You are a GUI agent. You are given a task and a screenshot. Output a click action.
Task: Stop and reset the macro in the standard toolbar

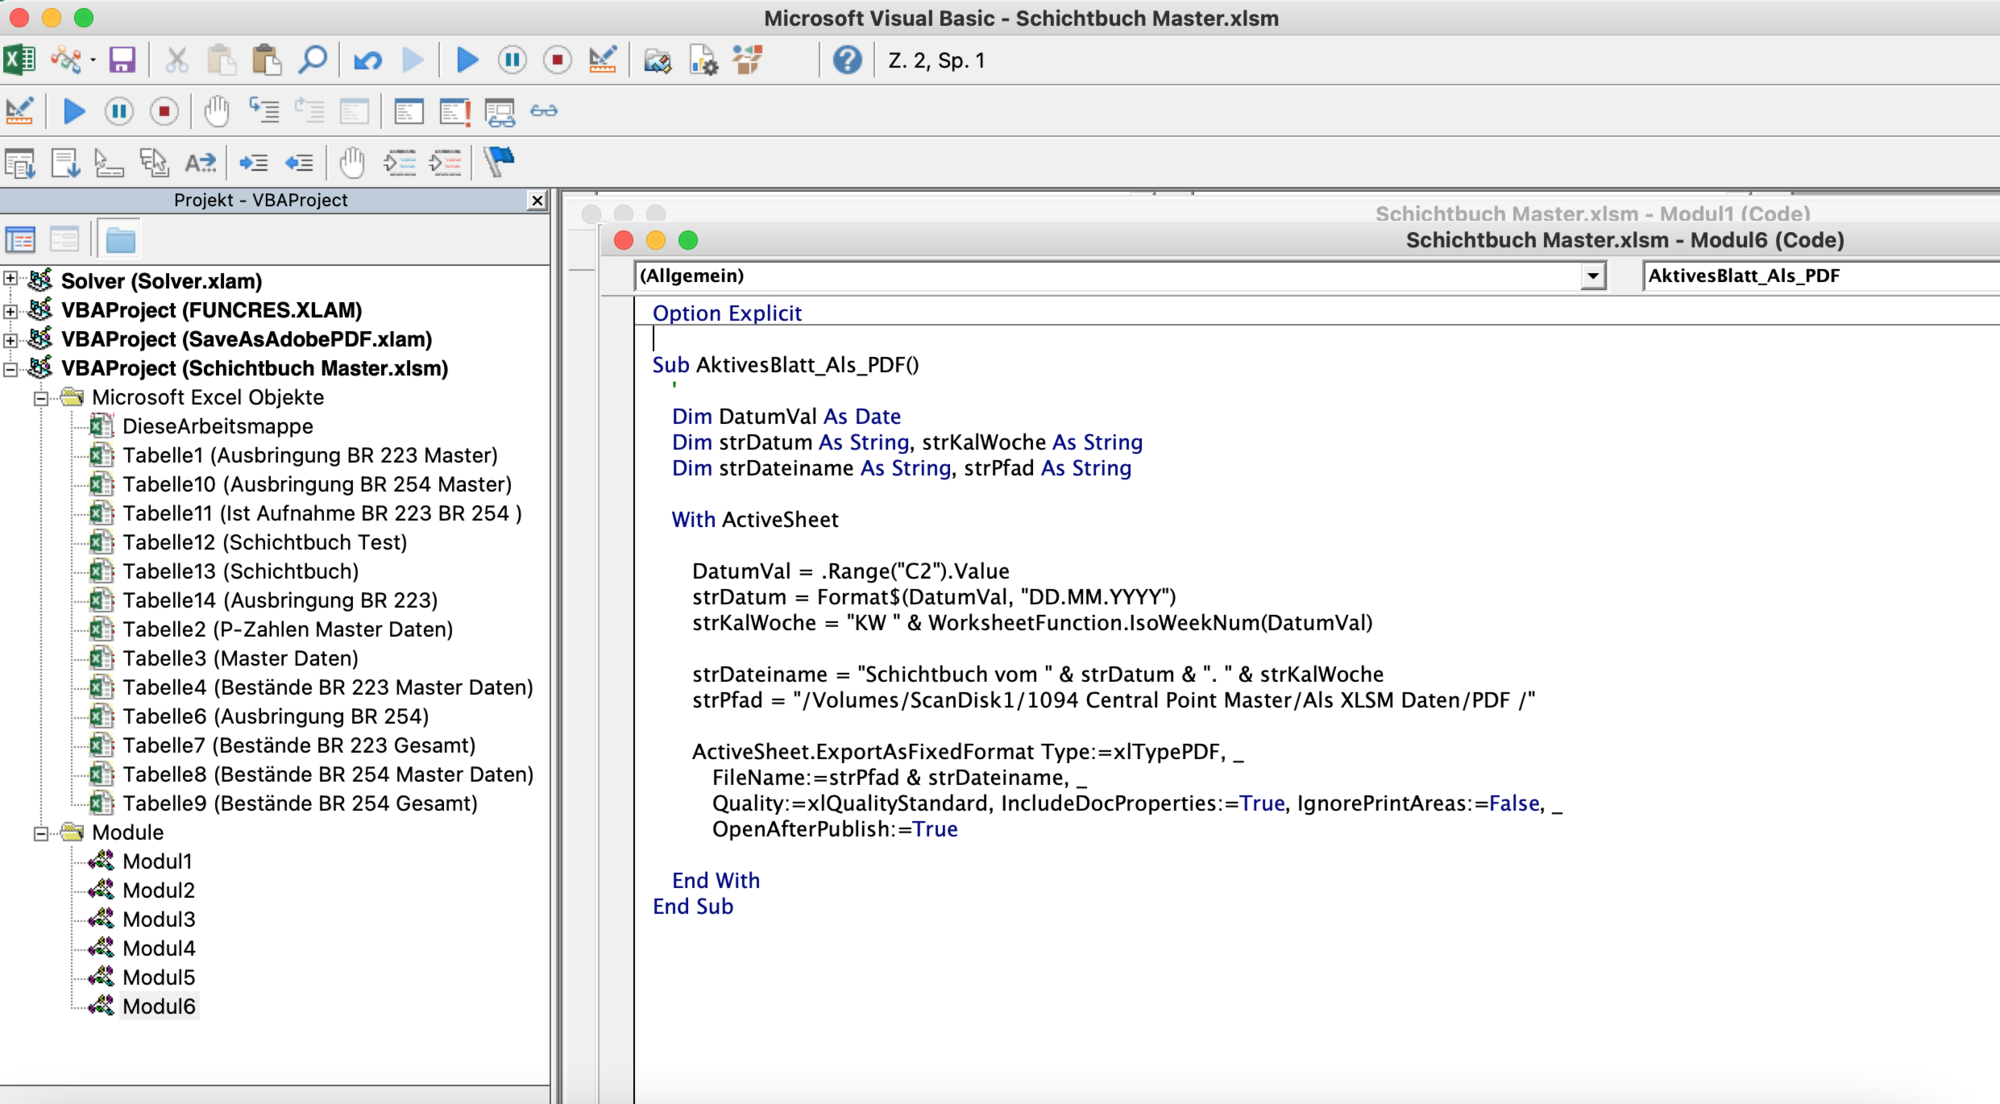[557, 60]
